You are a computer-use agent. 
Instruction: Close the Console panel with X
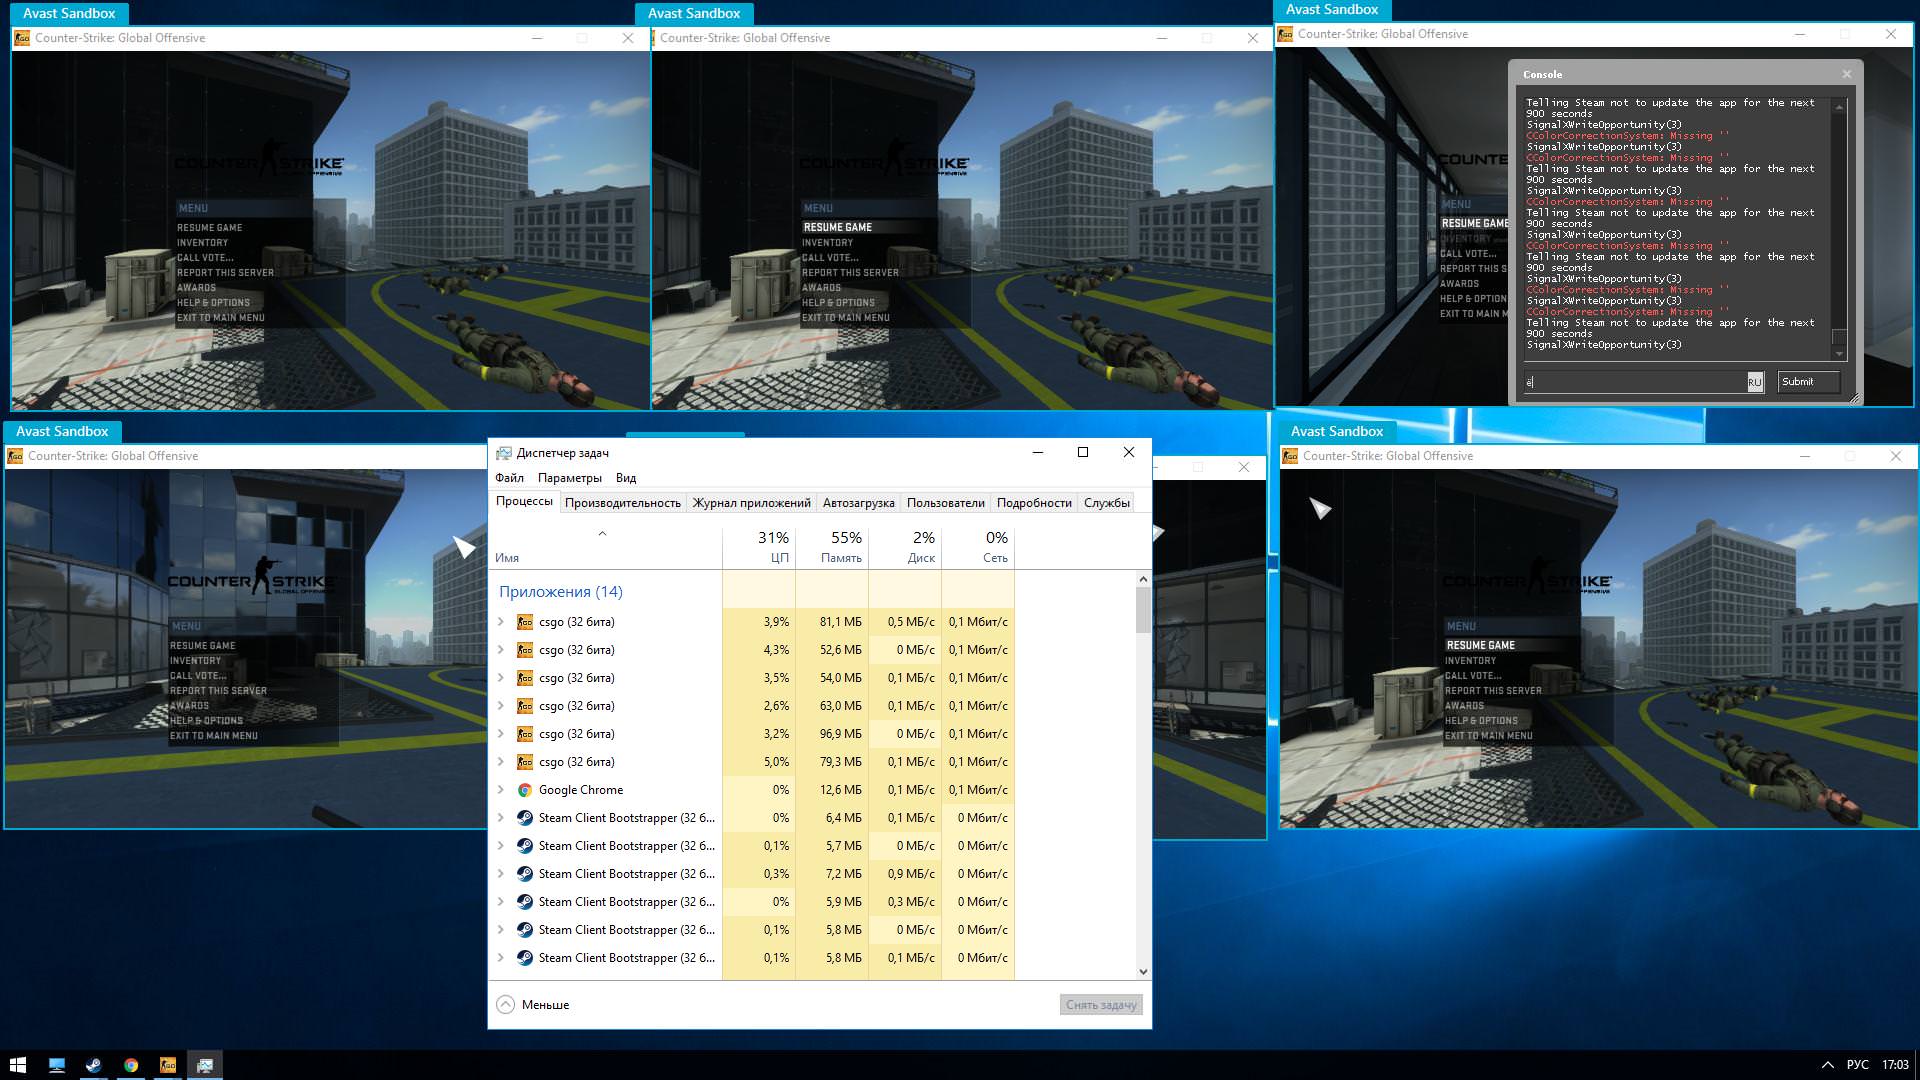[1846, 74]
